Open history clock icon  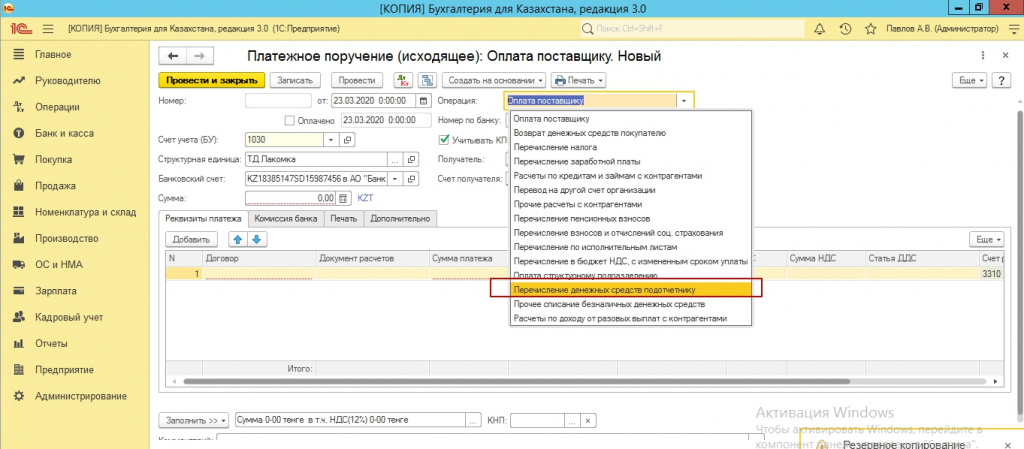tap(845, 29)
